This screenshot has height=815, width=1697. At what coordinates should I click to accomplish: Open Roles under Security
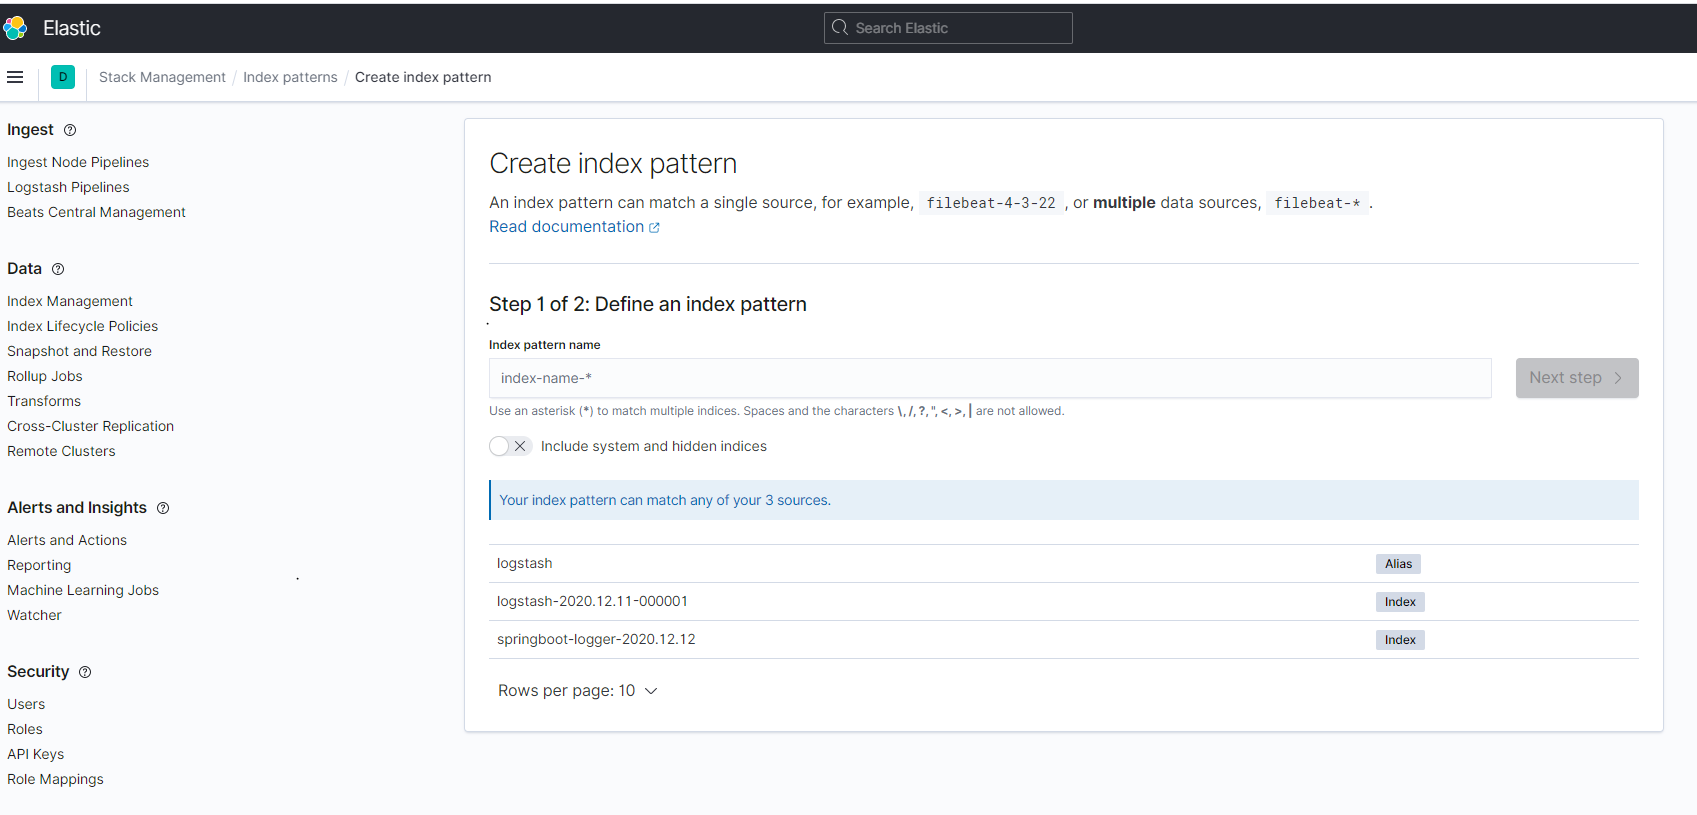click(25, 729)
